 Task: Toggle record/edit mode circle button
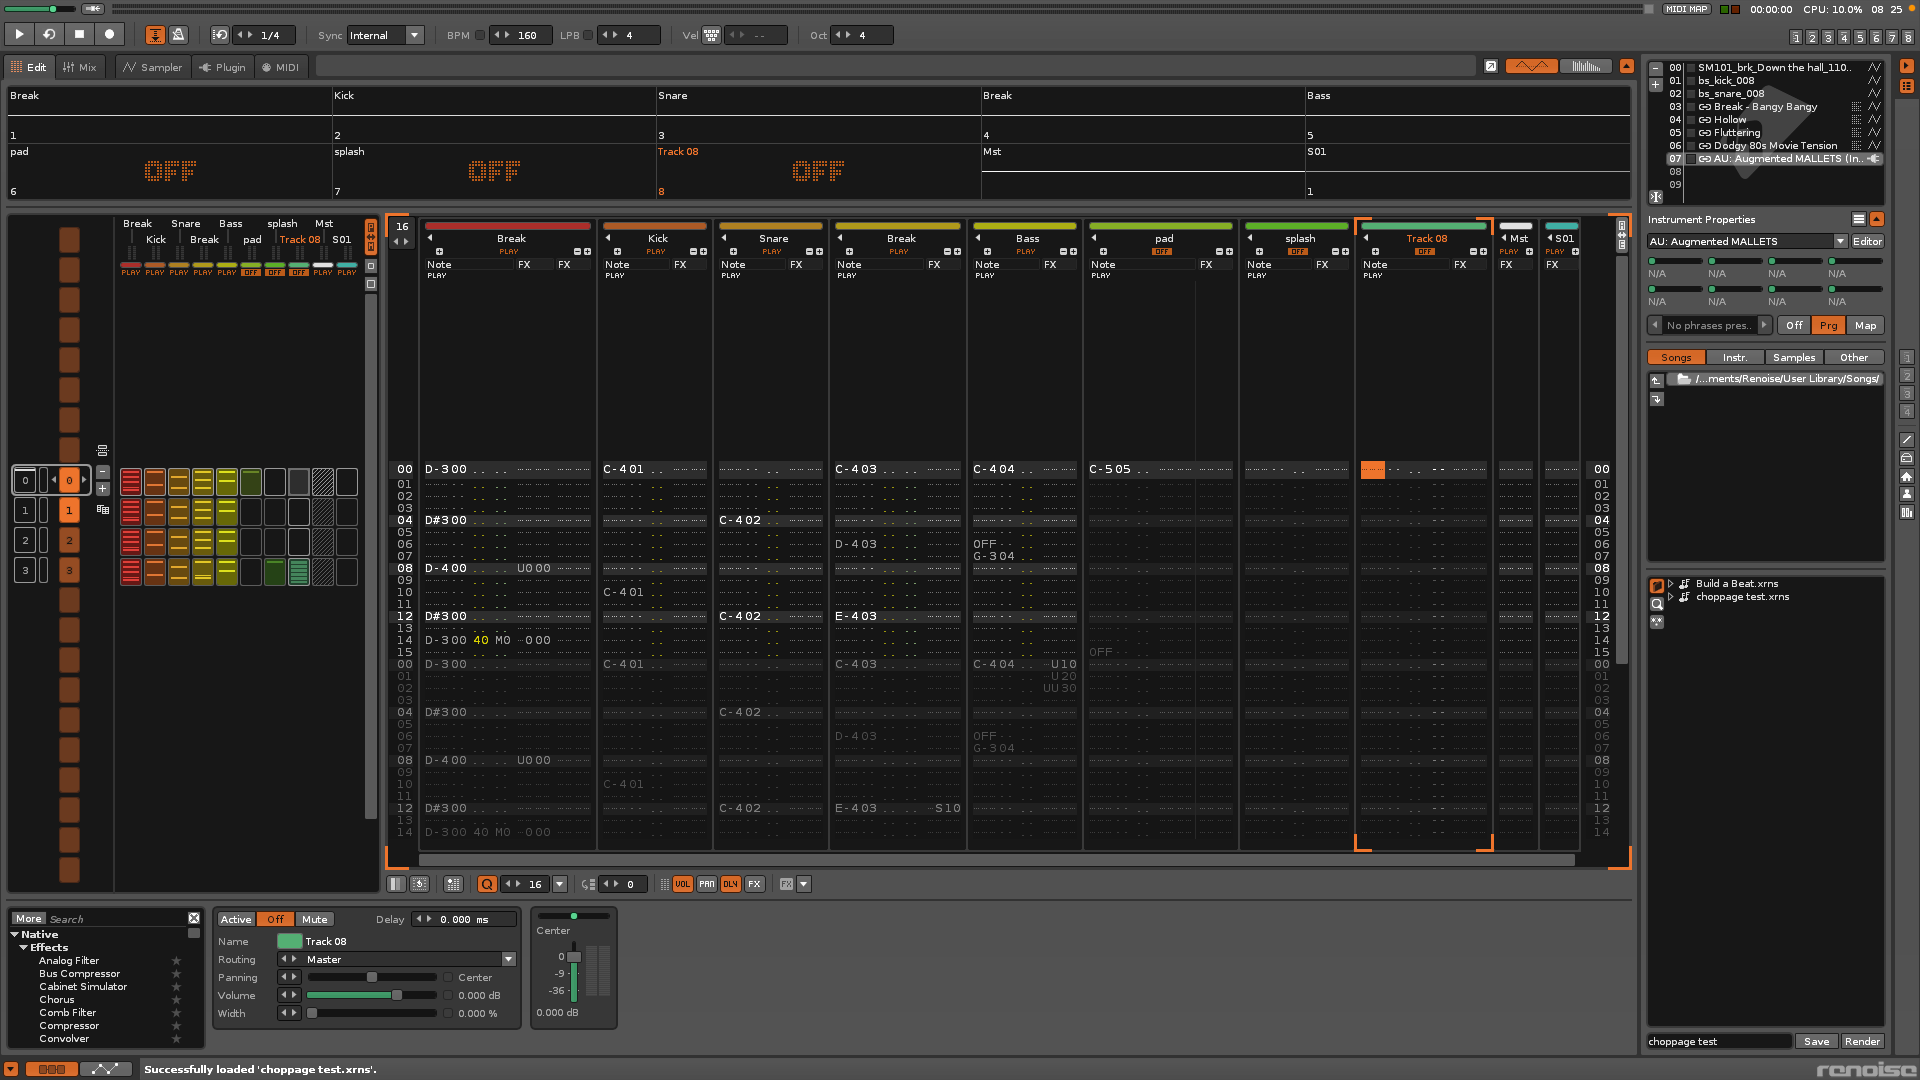point(109,34)
